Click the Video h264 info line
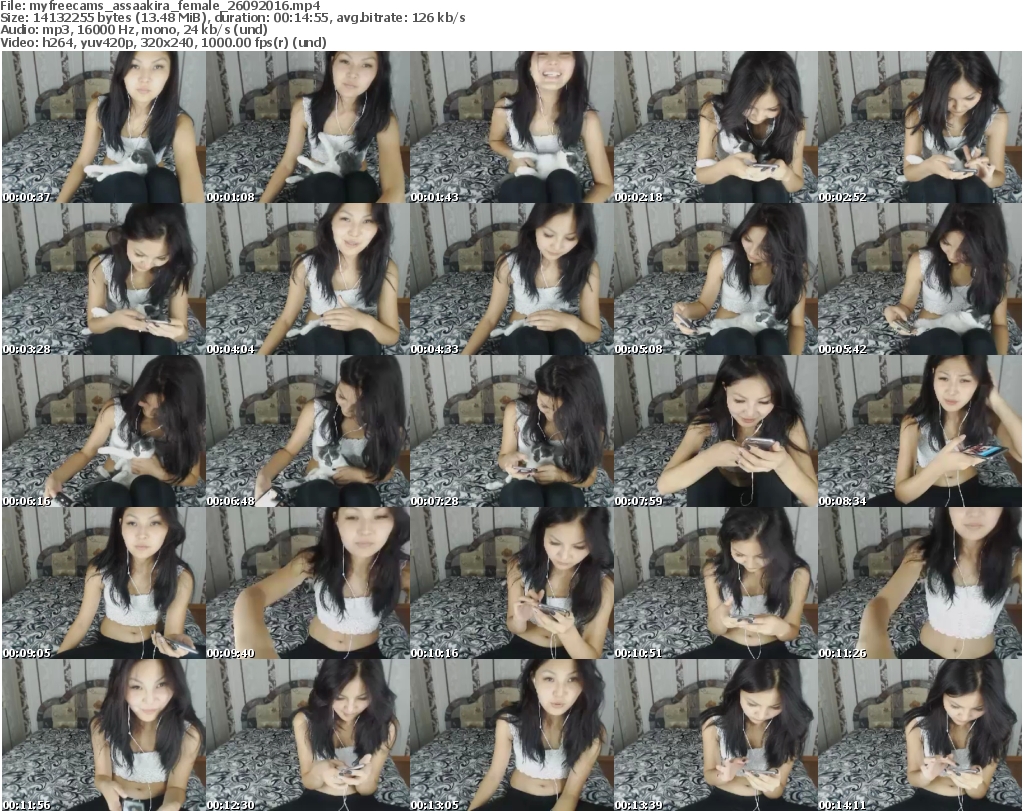1024x811 pixels. [163, 42]
